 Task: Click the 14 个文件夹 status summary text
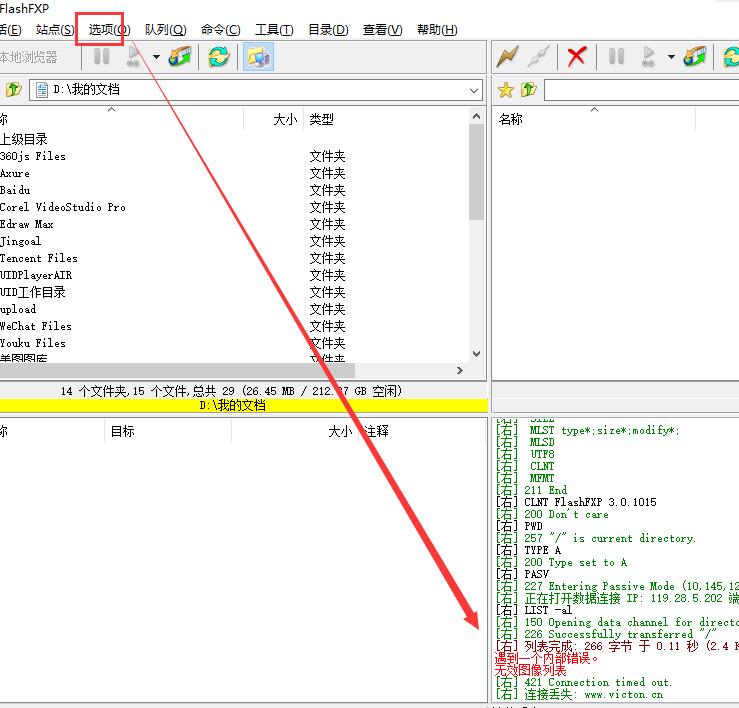[x=231, y=391]
